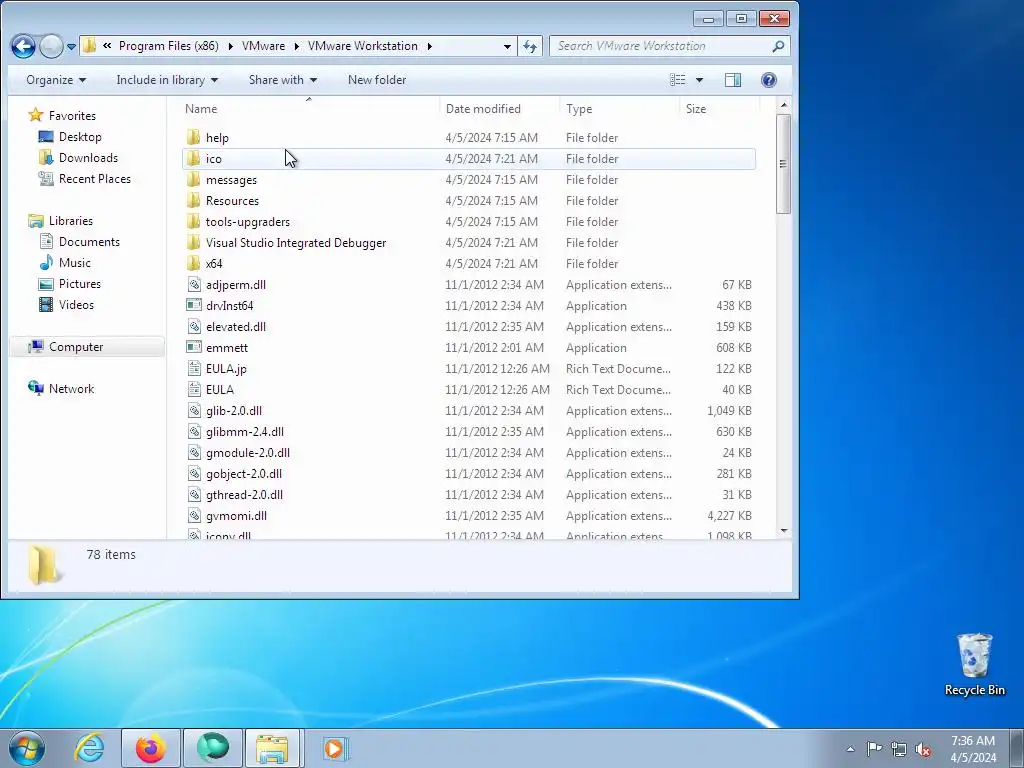This screenshot has width=1024, height=768.
Task: Click the search magnifier icon
Action: pos(778,46)
